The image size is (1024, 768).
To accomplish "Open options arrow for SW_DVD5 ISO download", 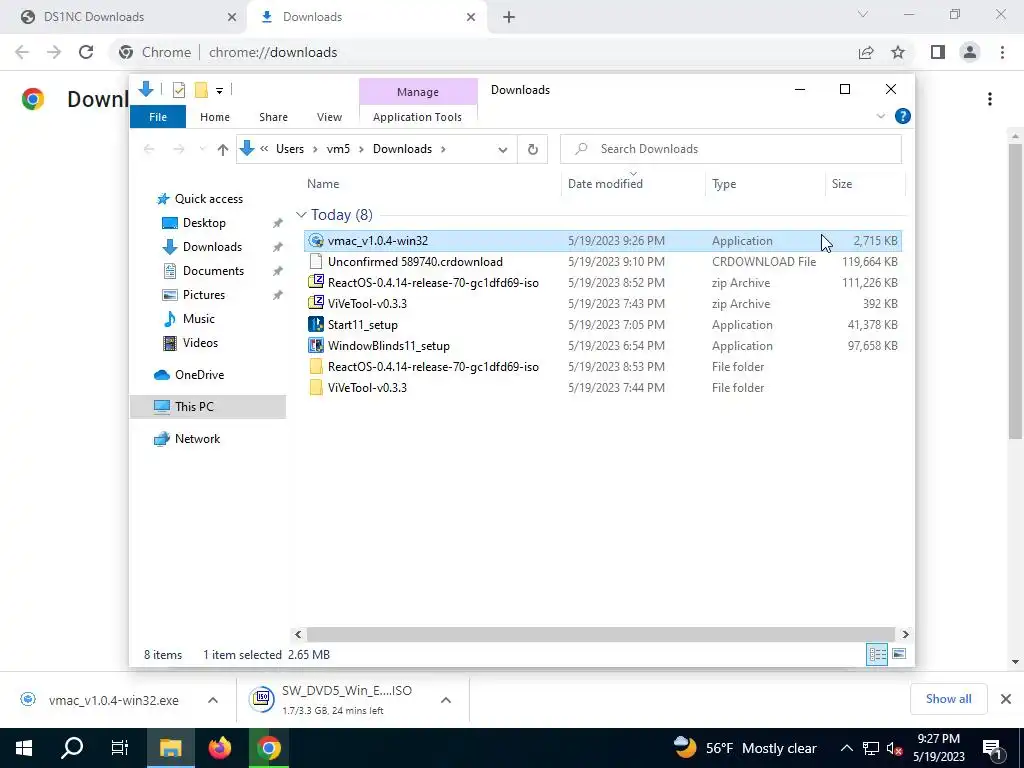I will coord(446,700).
